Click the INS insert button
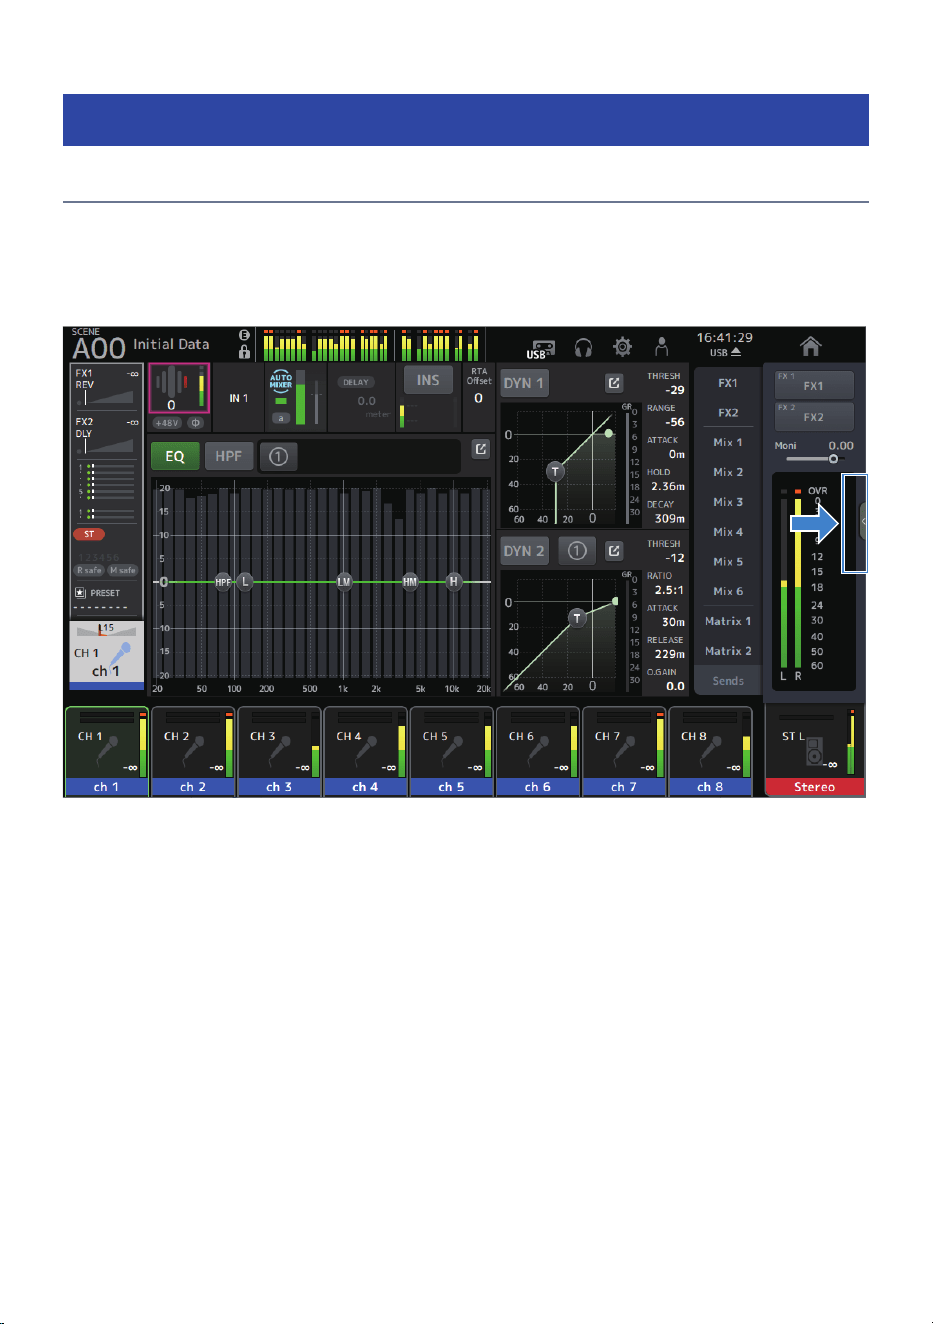Image resolution: width=933 pixels, height=1324 pixels. pos(428,380)
